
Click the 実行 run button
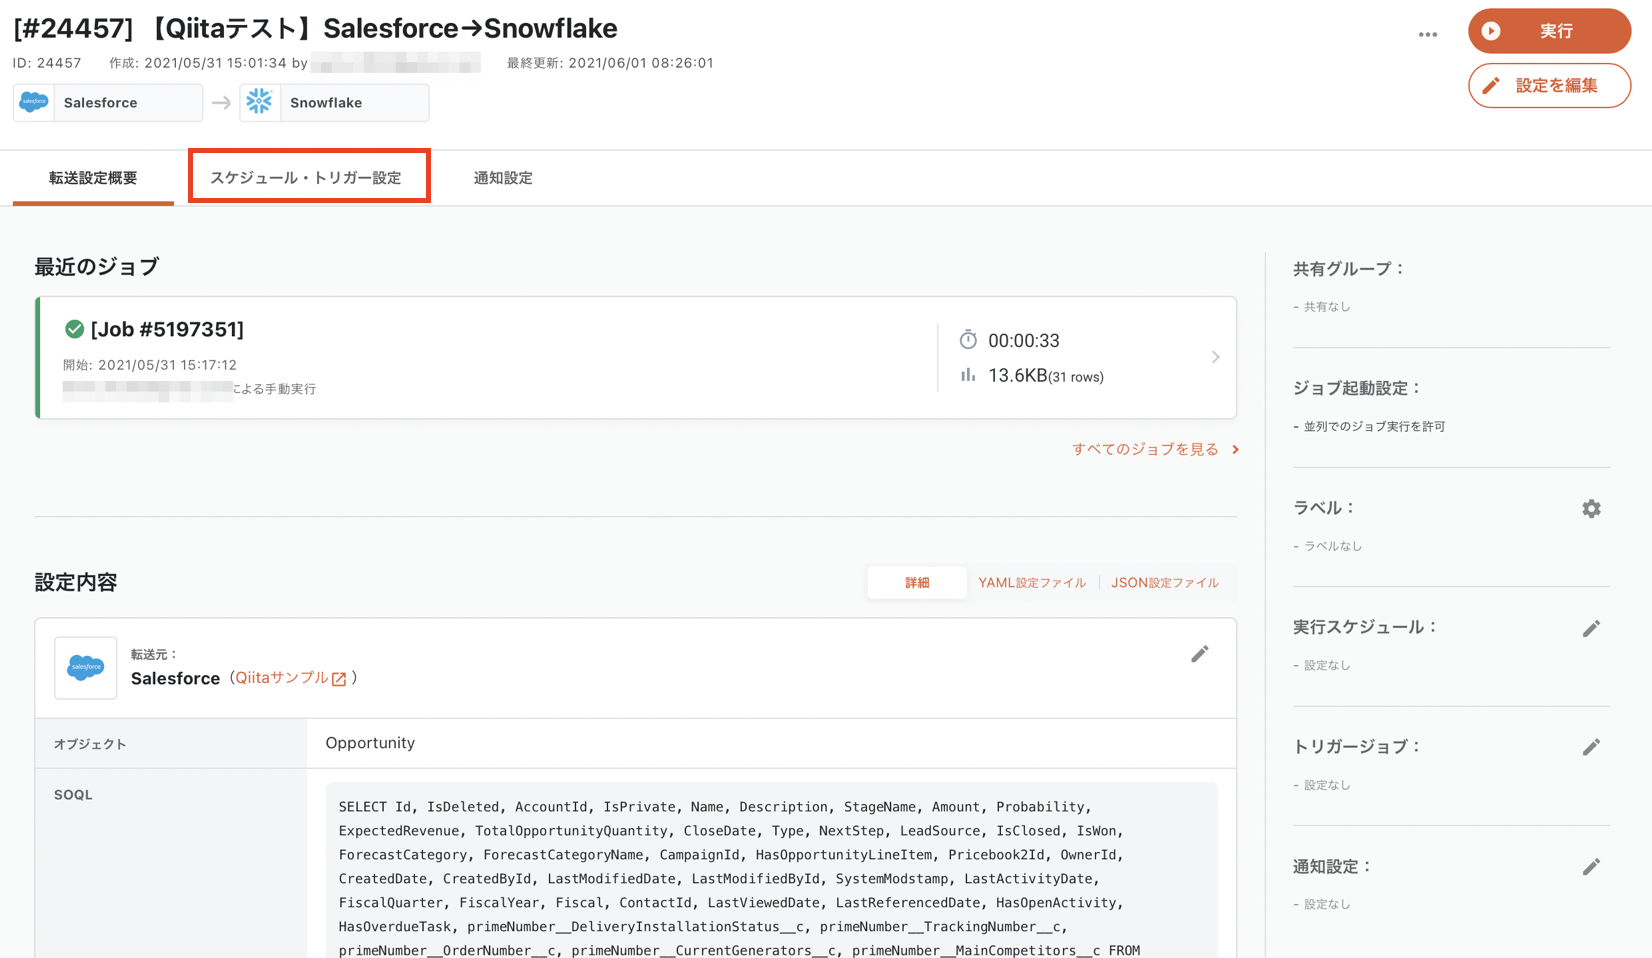click(1549, 31)
